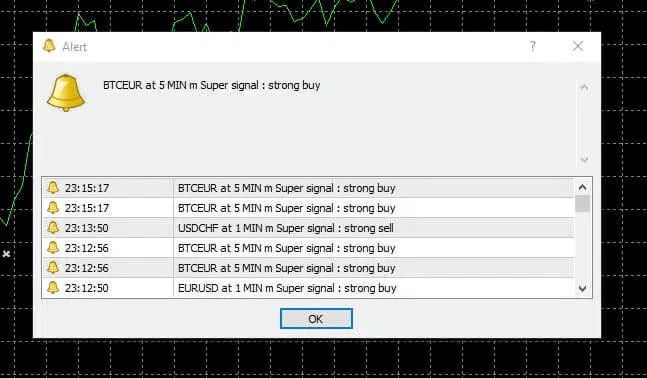Click bell icon in 23:13:50 row
This screenshot has height=378, width=647.
tap(53, 227)
